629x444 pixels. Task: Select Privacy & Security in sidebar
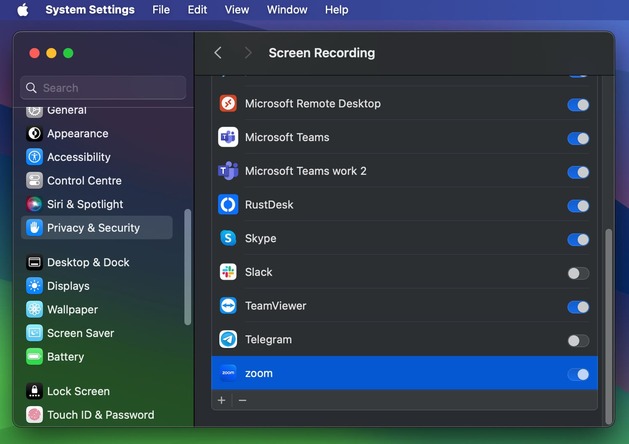click(x=97, y=227)
